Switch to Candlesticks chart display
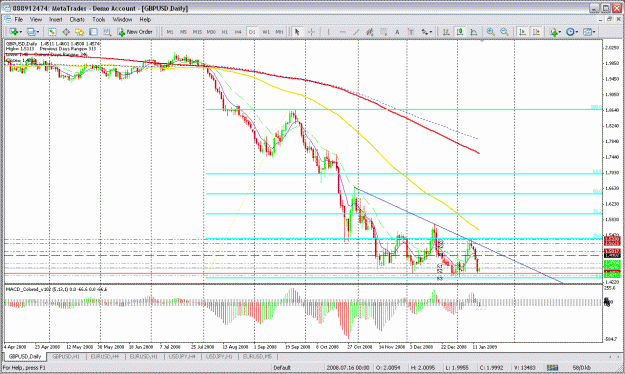 click(460, 32)
